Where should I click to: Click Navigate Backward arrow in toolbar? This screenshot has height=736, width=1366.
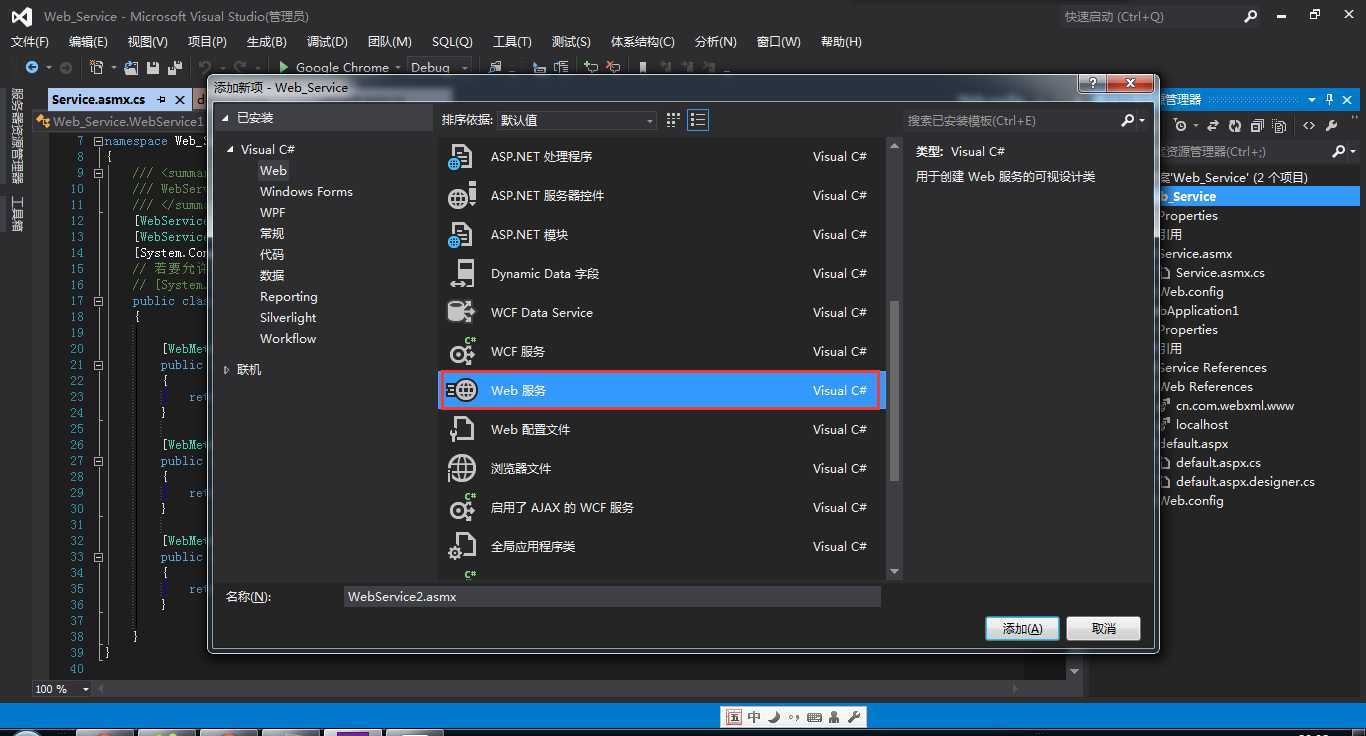32,67
